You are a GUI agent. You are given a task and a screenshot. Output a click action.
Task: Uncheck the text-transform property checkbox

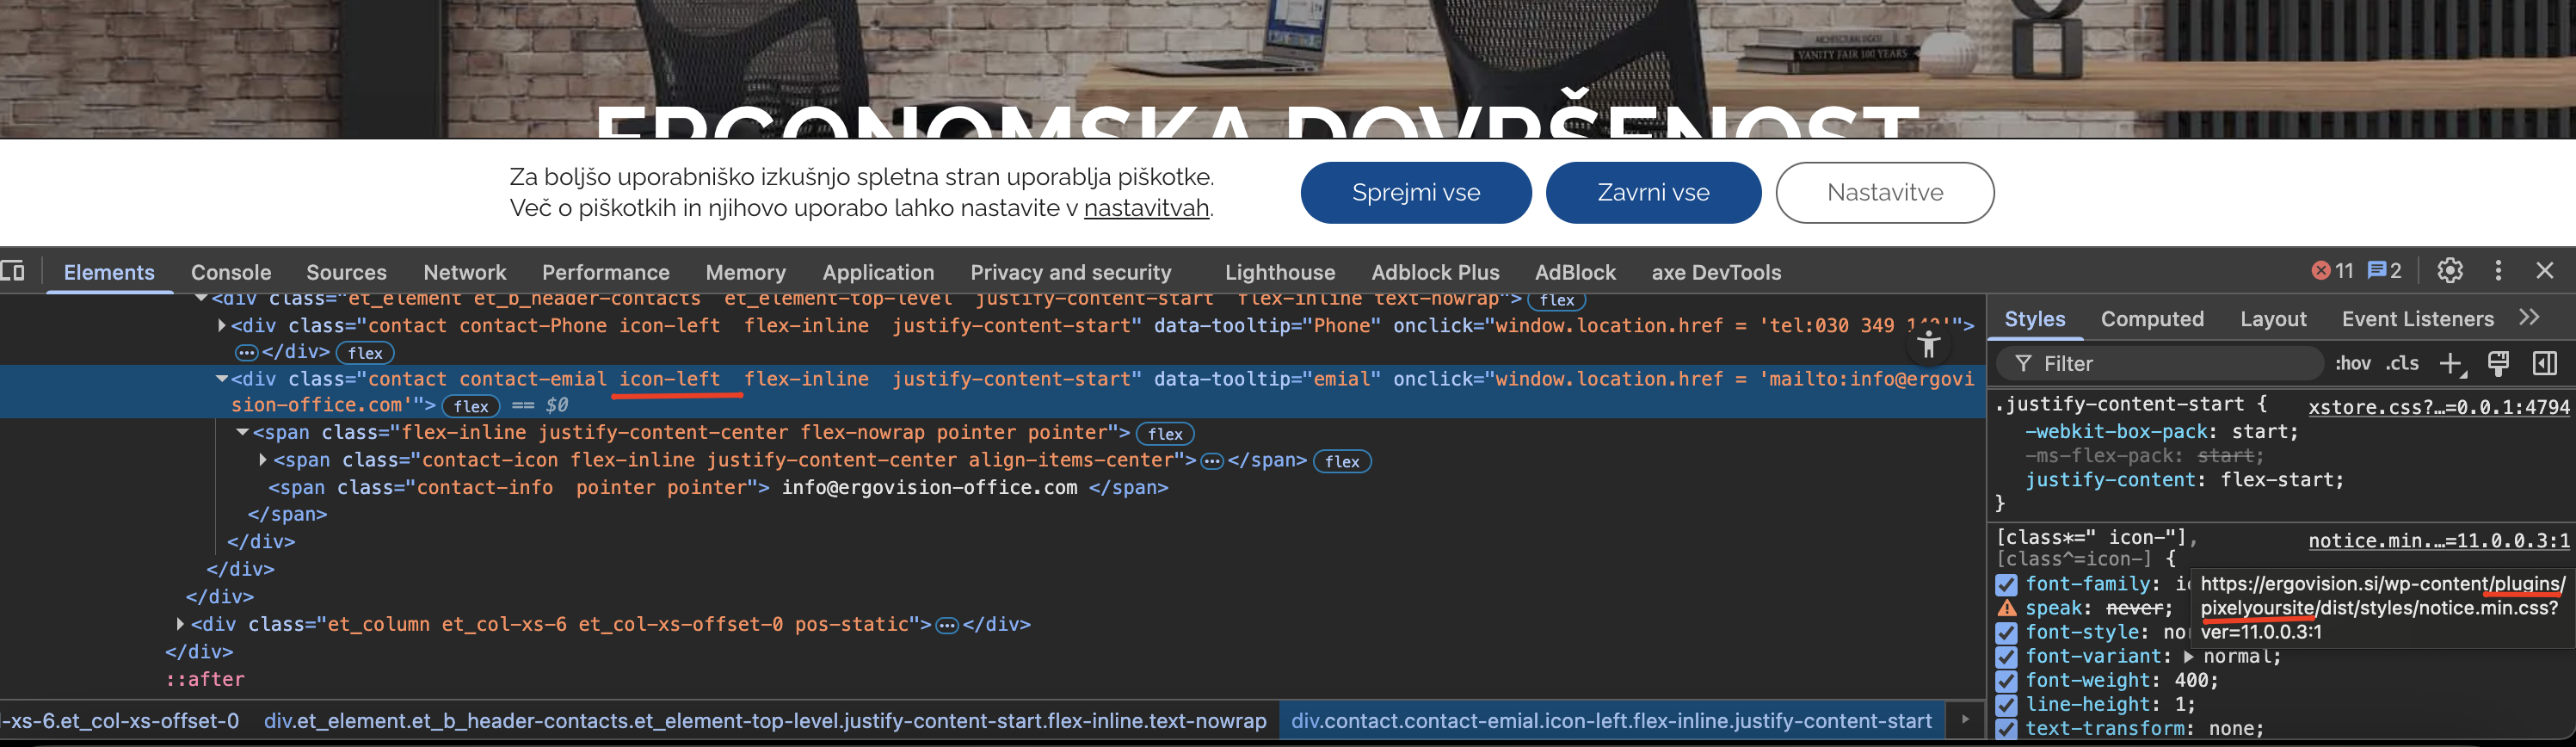2006,729
